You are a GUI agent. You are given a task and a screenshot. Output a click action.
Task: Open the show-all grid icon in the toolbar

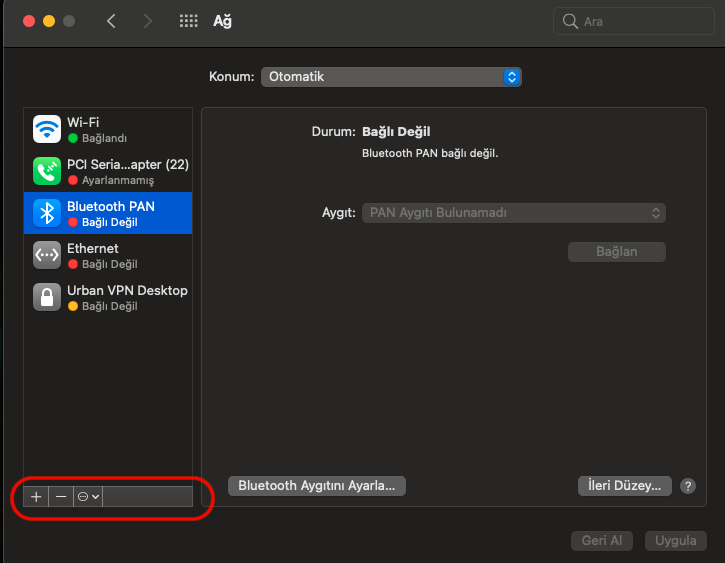(187, 21)
